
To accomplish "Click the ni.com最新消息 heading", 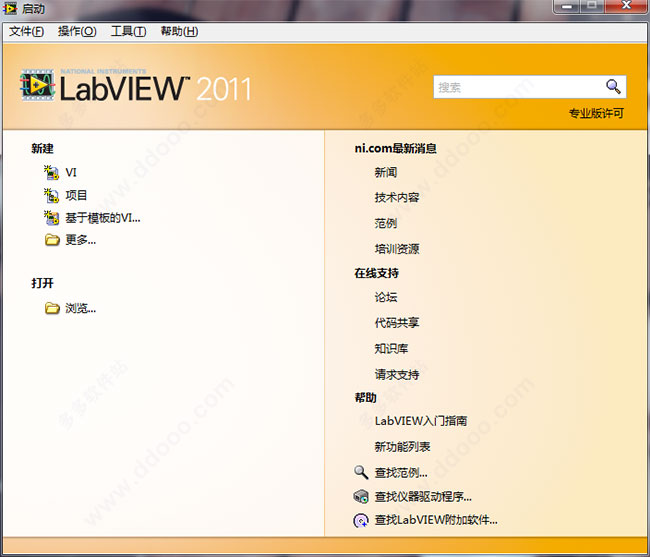I will pos(395,148).
